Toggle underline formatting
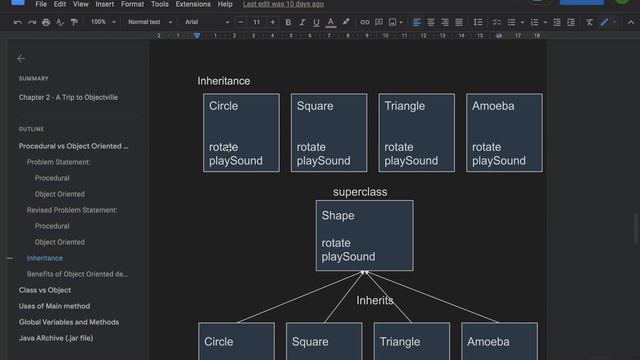This screenshot has height=360, width=640. [316, 22]
